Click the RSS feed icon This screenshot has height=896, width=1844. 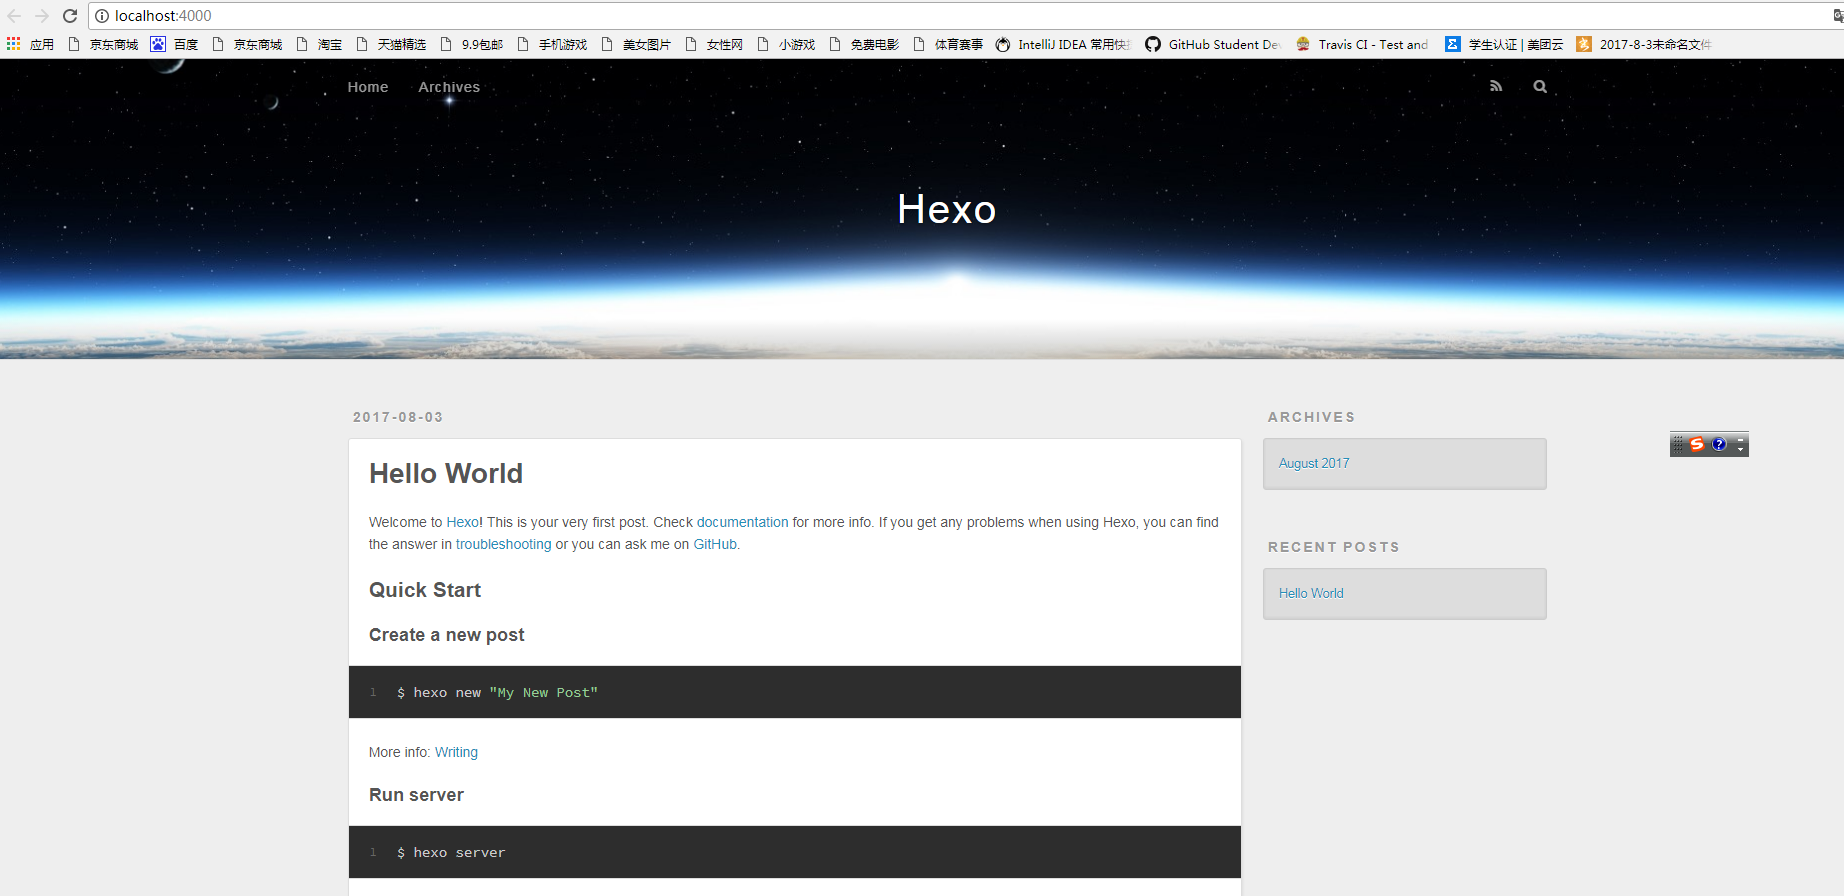[1496, 86]
